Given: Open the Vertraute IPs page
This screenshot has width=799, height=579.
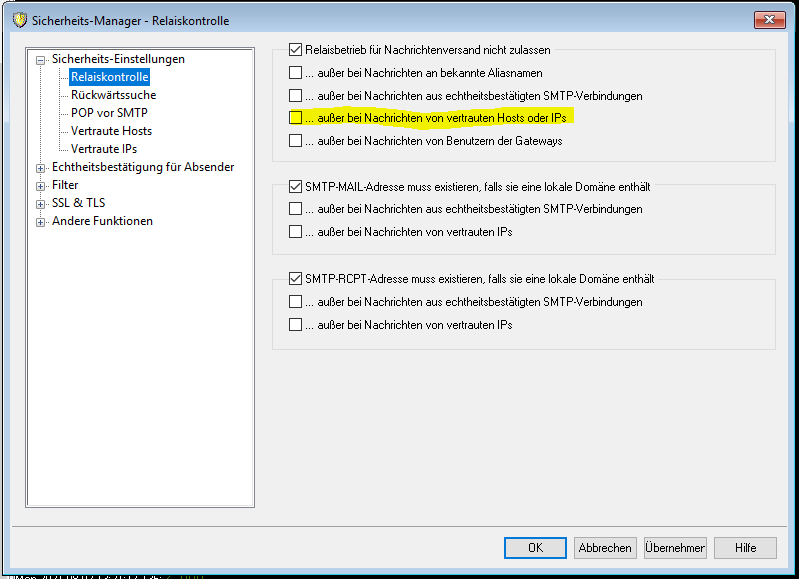Looking at the screenshot, I should pos(104,149).
